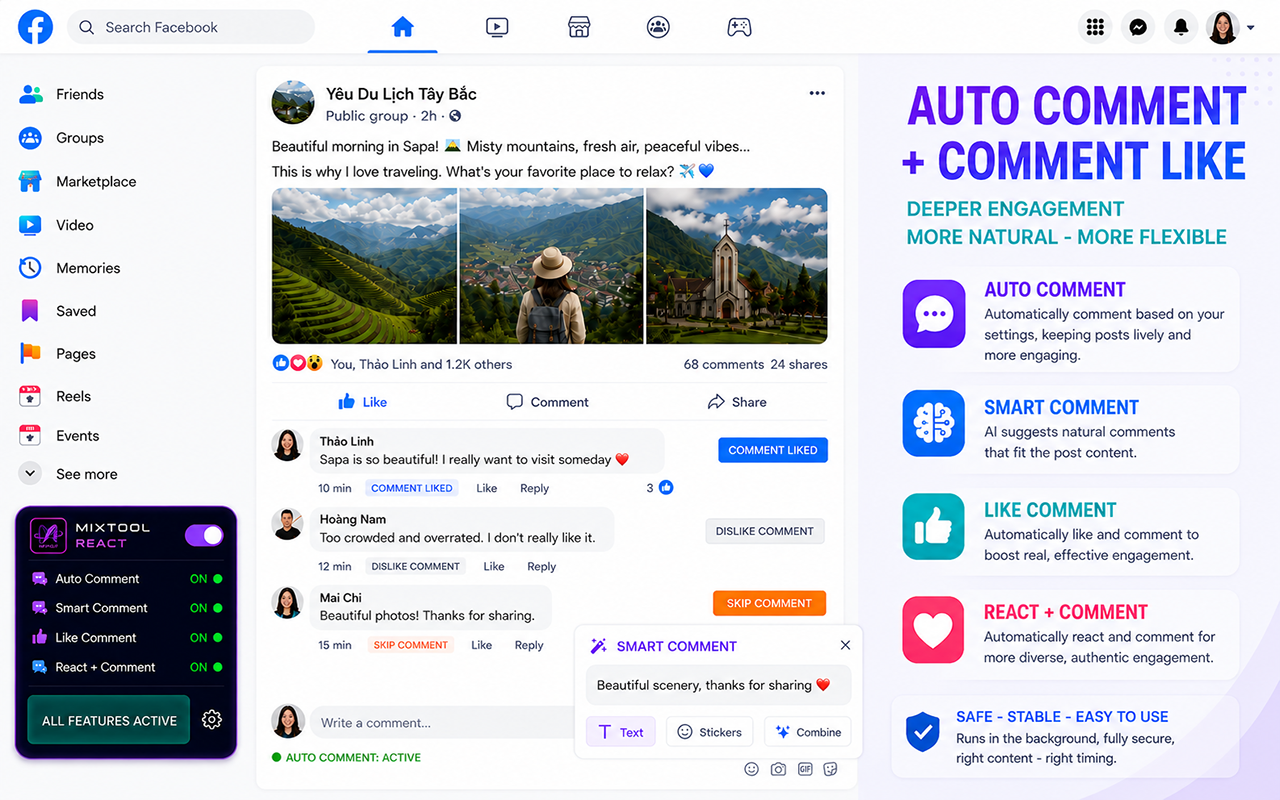Viewport: 1280px width, 800px height.
Task: Toggle Like Comment ON status
Action: [206, 638]
